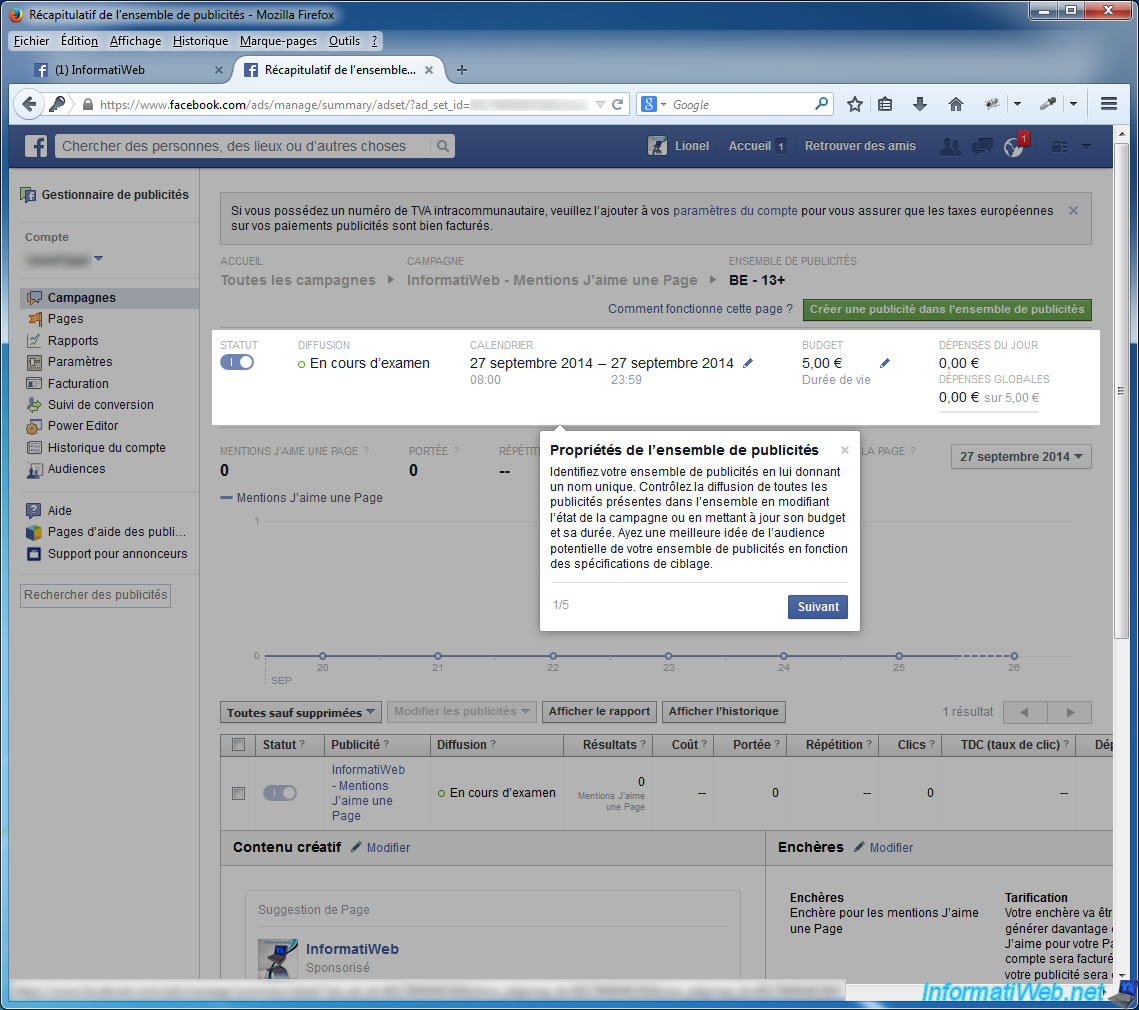Check the select-all checkbox in table header

238,745
